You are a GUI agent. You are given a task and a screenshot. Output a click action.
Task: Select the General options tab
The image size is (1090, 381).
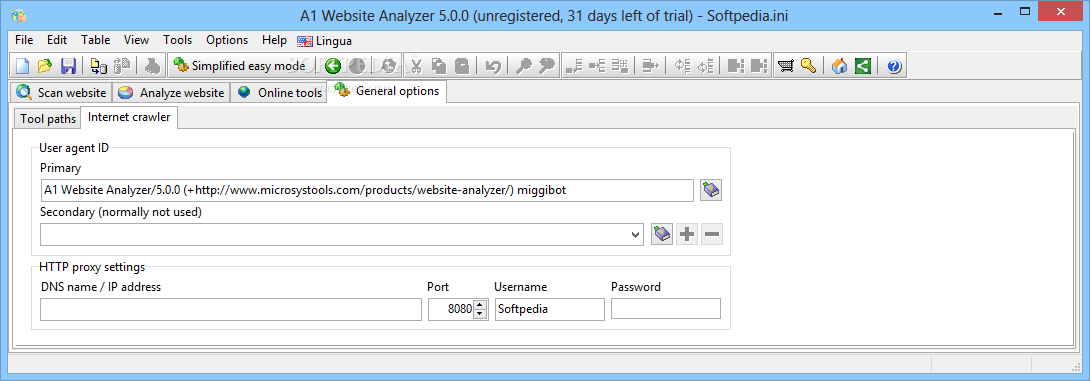pos(387,91)
